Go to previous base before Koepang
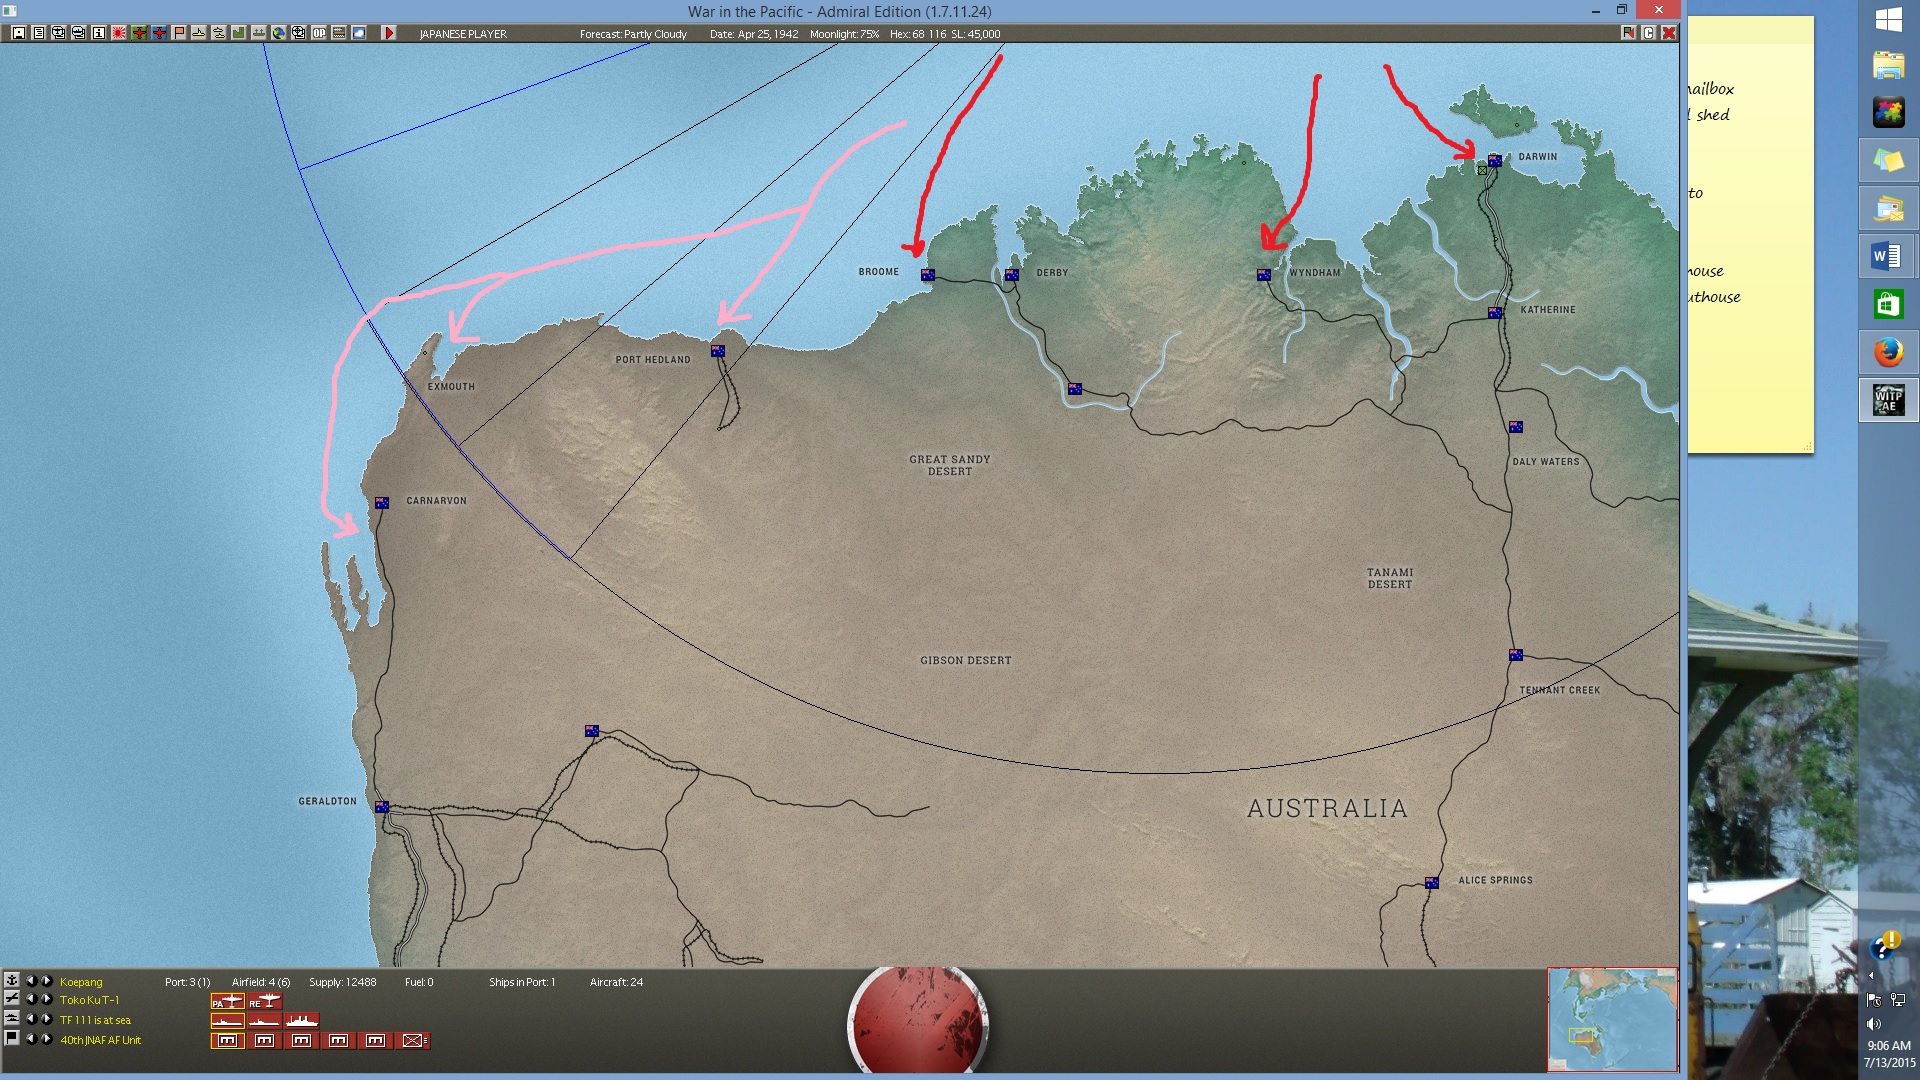1920x1080 pixels. click(x=31, y=981)
